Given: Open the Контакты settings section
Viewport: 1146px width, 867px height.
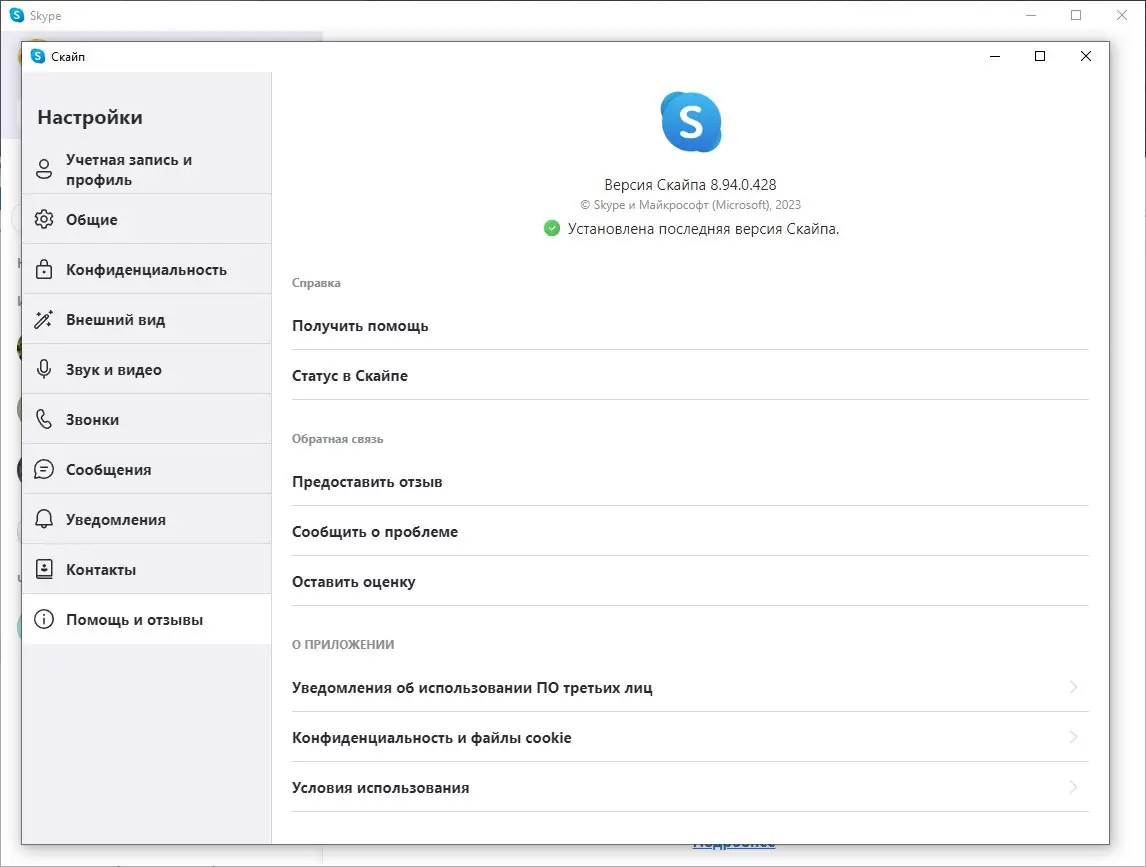Looking at the screenshot, I should 147,569.
